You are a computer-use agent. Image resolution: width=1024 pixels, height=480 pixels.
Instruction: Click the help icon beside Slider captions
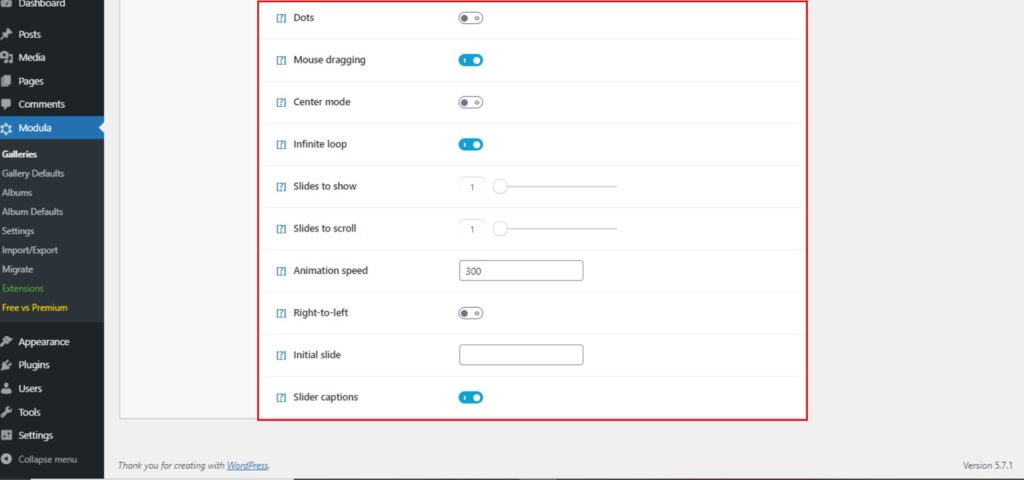(x=281, y=398)
